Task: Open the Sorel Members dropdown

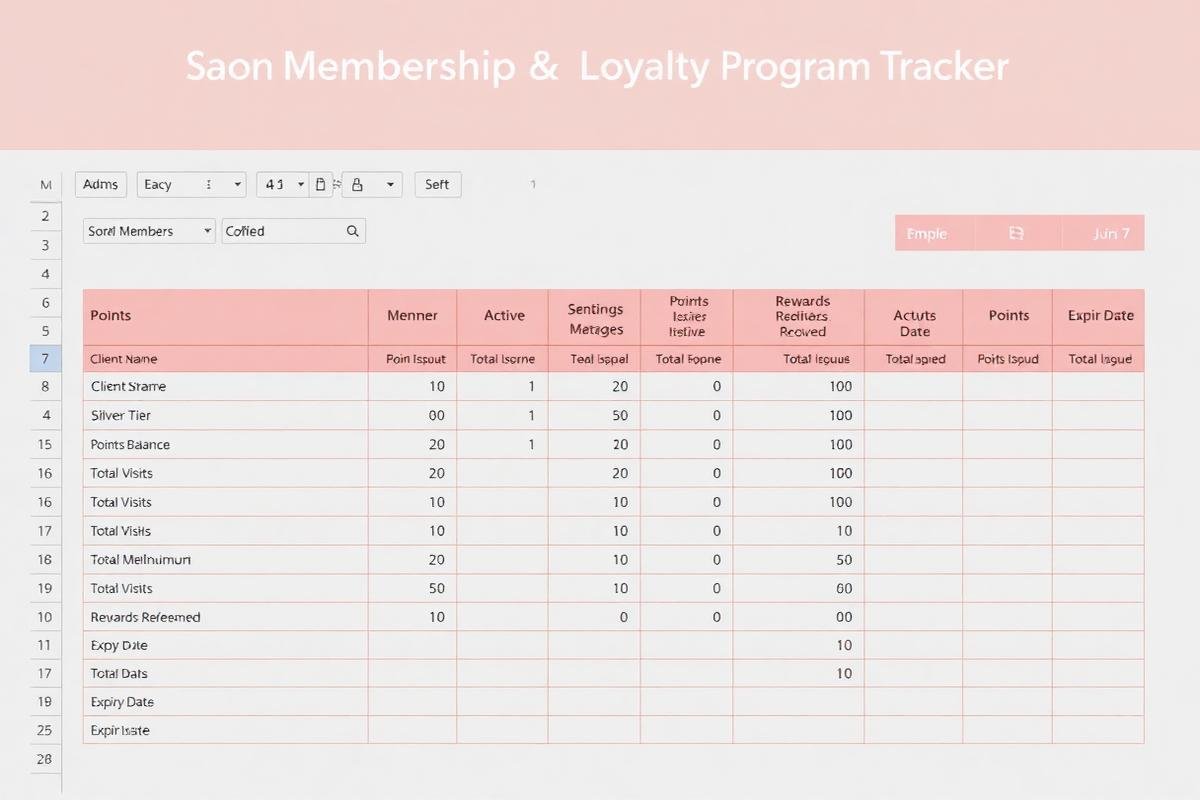Action: click(x=149, y=231)
